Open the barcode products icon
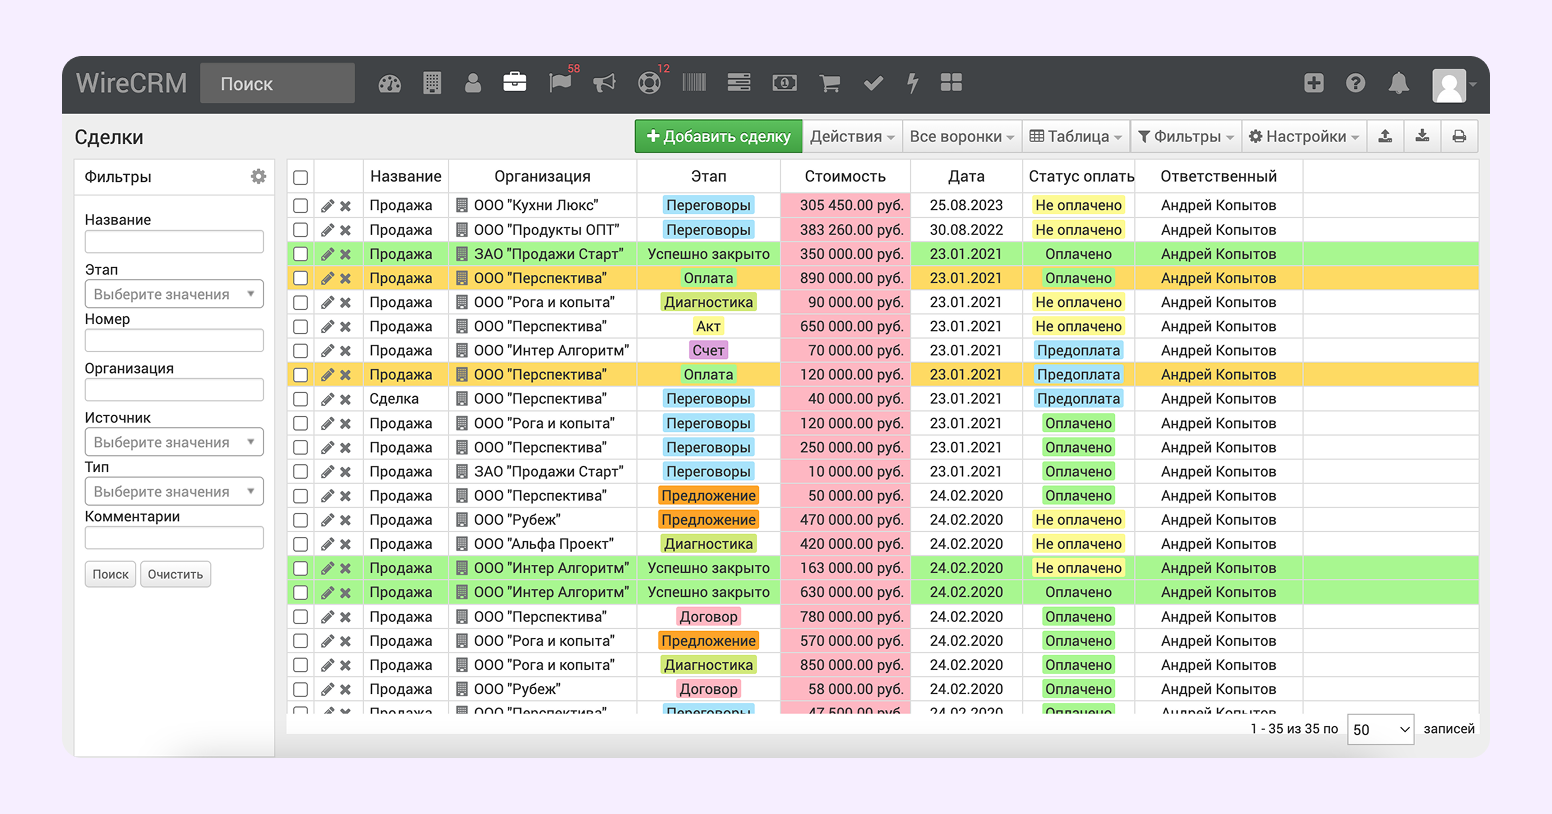1552x814 pixels. click(x=694, y=82)
